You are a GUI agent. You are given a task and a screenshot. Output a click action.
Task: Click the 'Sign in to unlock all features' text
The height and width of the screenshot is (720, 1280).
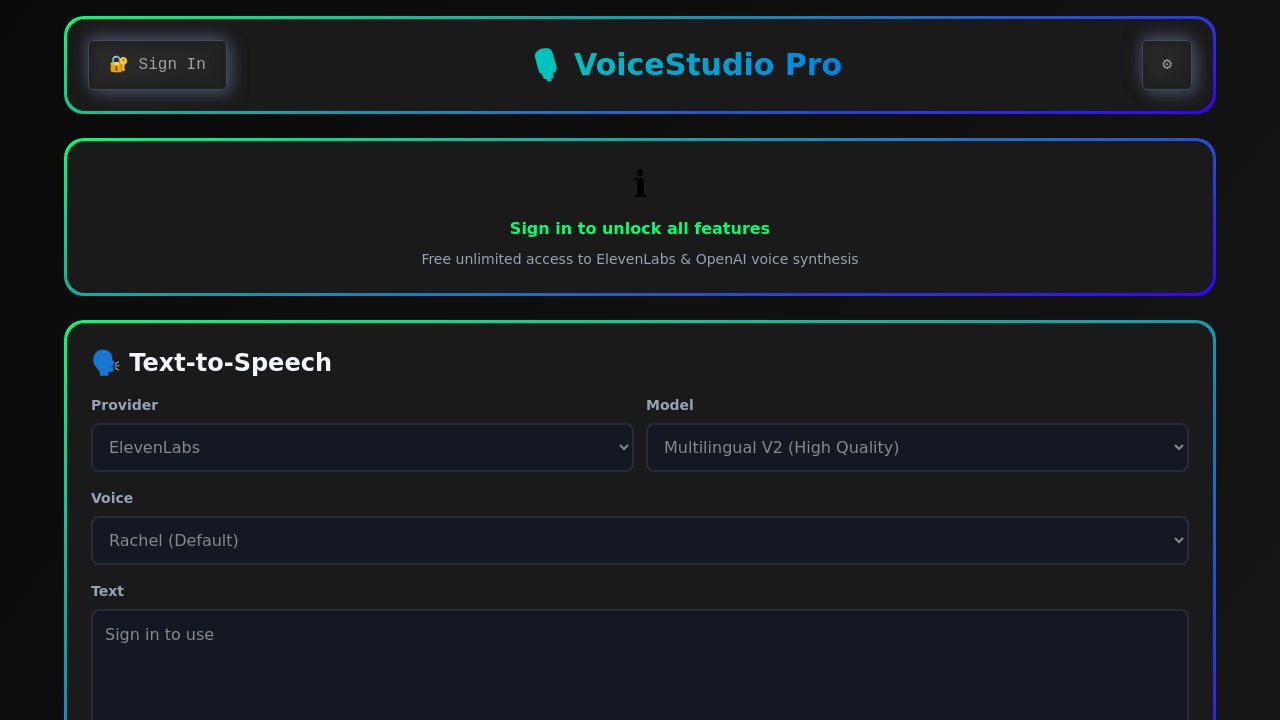coord(640,228)
